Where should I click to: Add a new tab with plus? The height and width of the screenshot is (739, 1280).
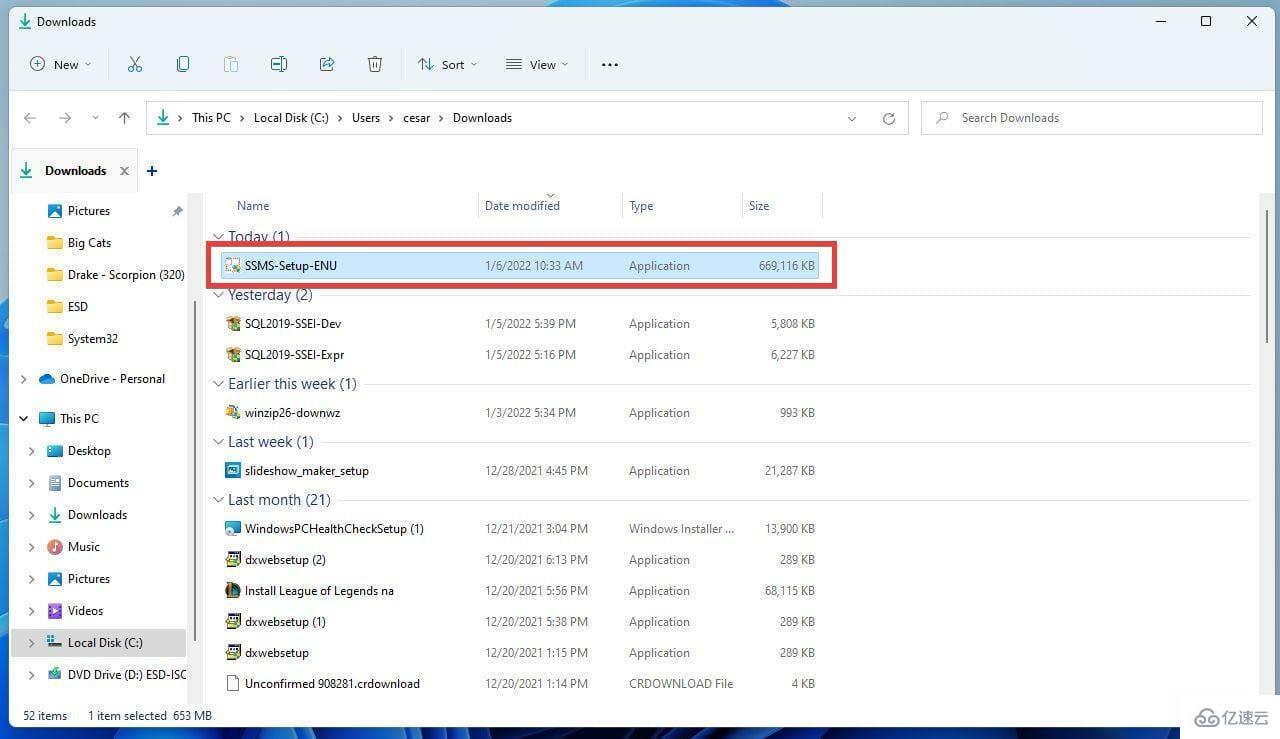tap(152, 171)
